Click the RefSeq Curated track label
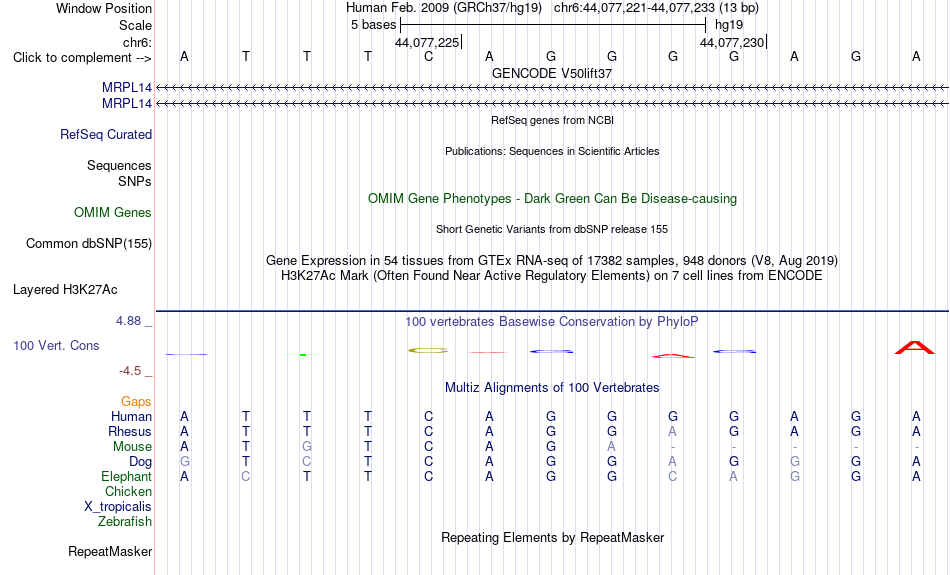 click(105, 135)
